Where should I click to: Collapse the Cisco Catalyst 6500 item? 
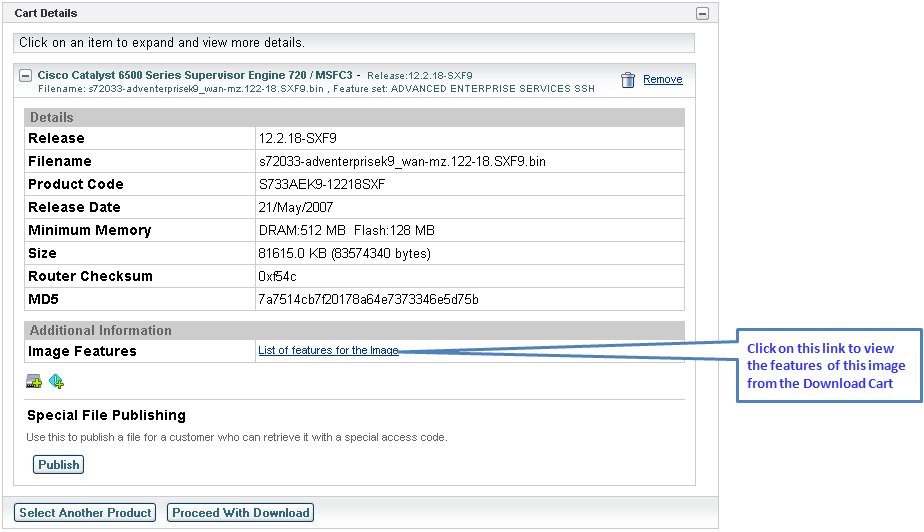pos(25,75)
